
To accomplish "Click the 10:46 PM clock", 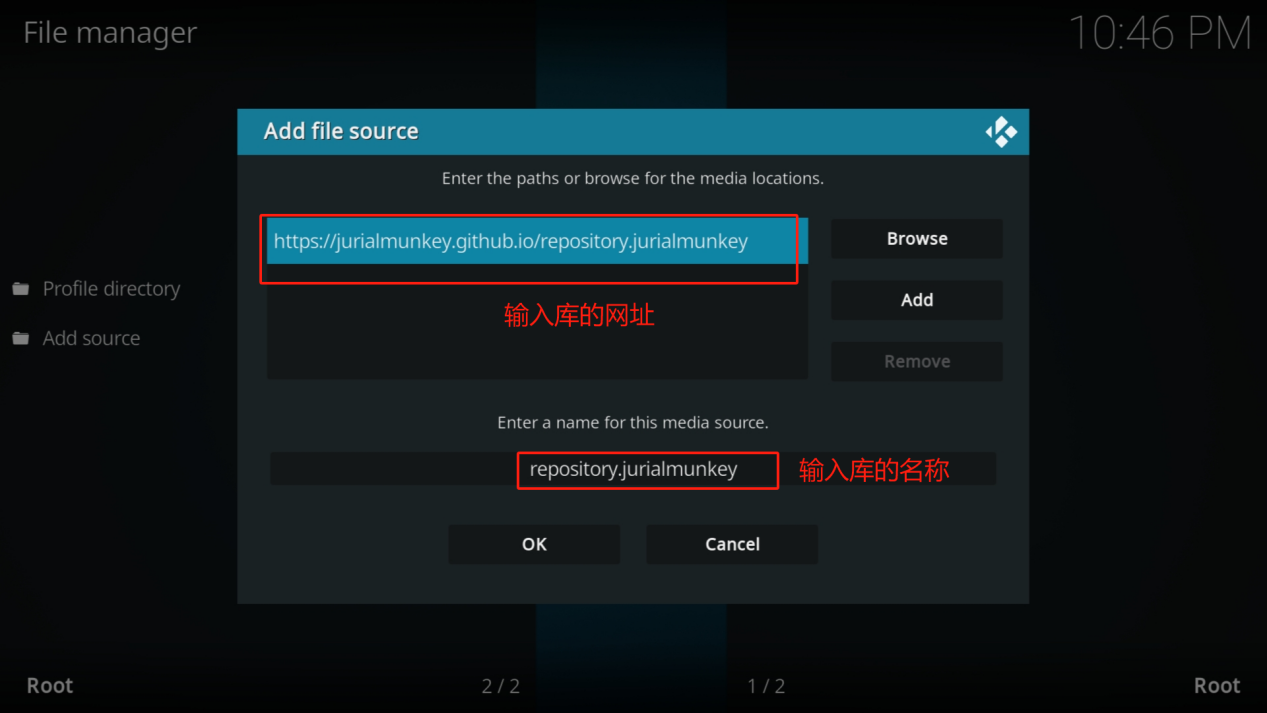I will click(x=1160, y=34).
